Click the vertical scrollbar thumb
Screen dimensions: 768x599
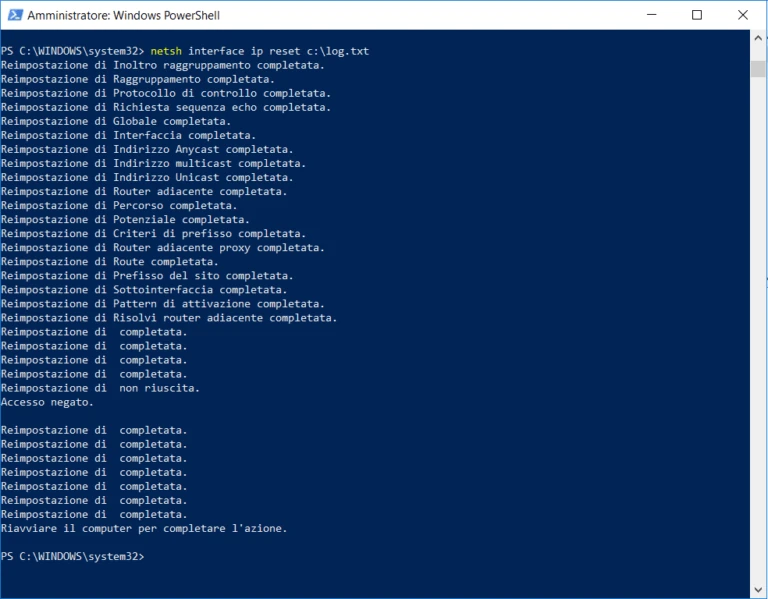click(758, 69)
